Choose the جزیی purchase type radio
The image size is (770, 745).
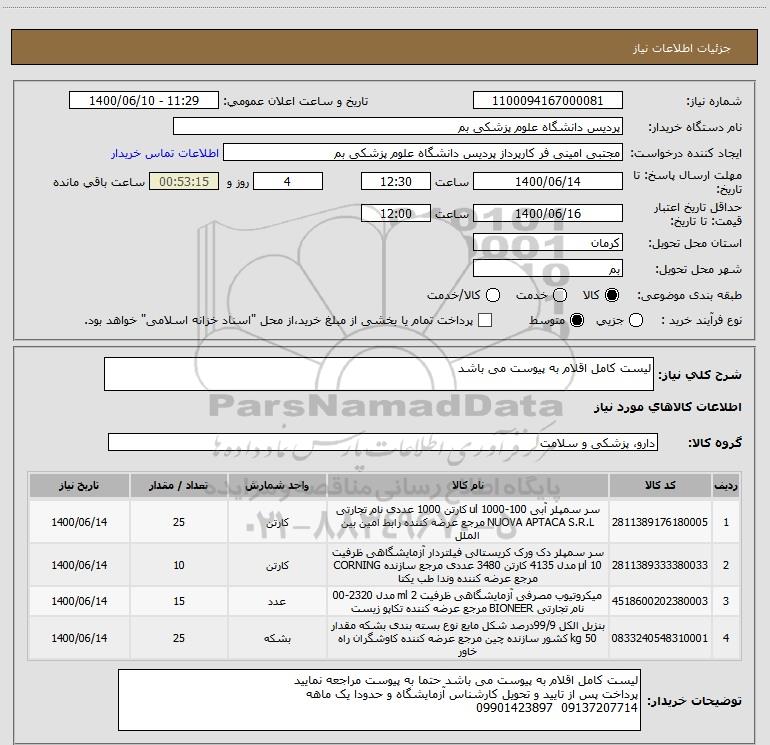point(636,320)
